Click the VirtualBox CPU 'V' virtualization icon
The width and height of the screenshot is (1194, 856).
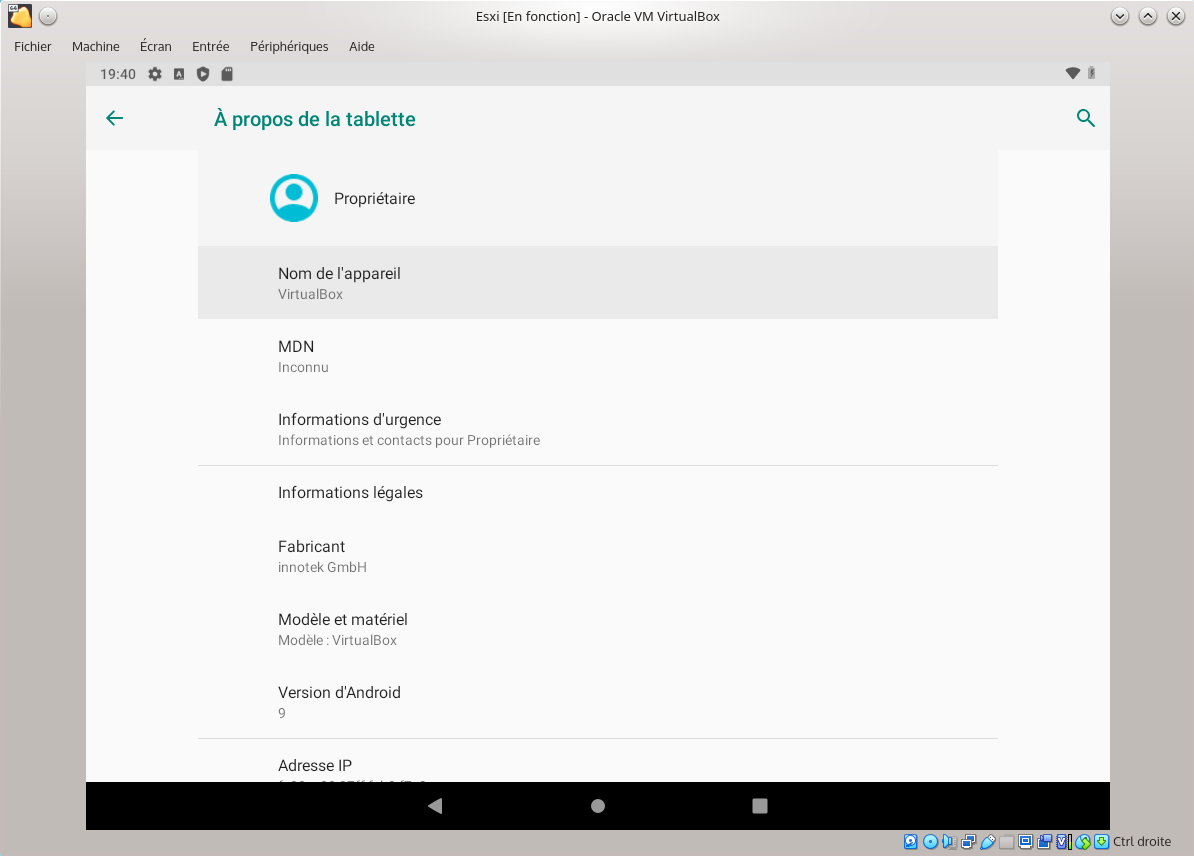[1064, 842]
